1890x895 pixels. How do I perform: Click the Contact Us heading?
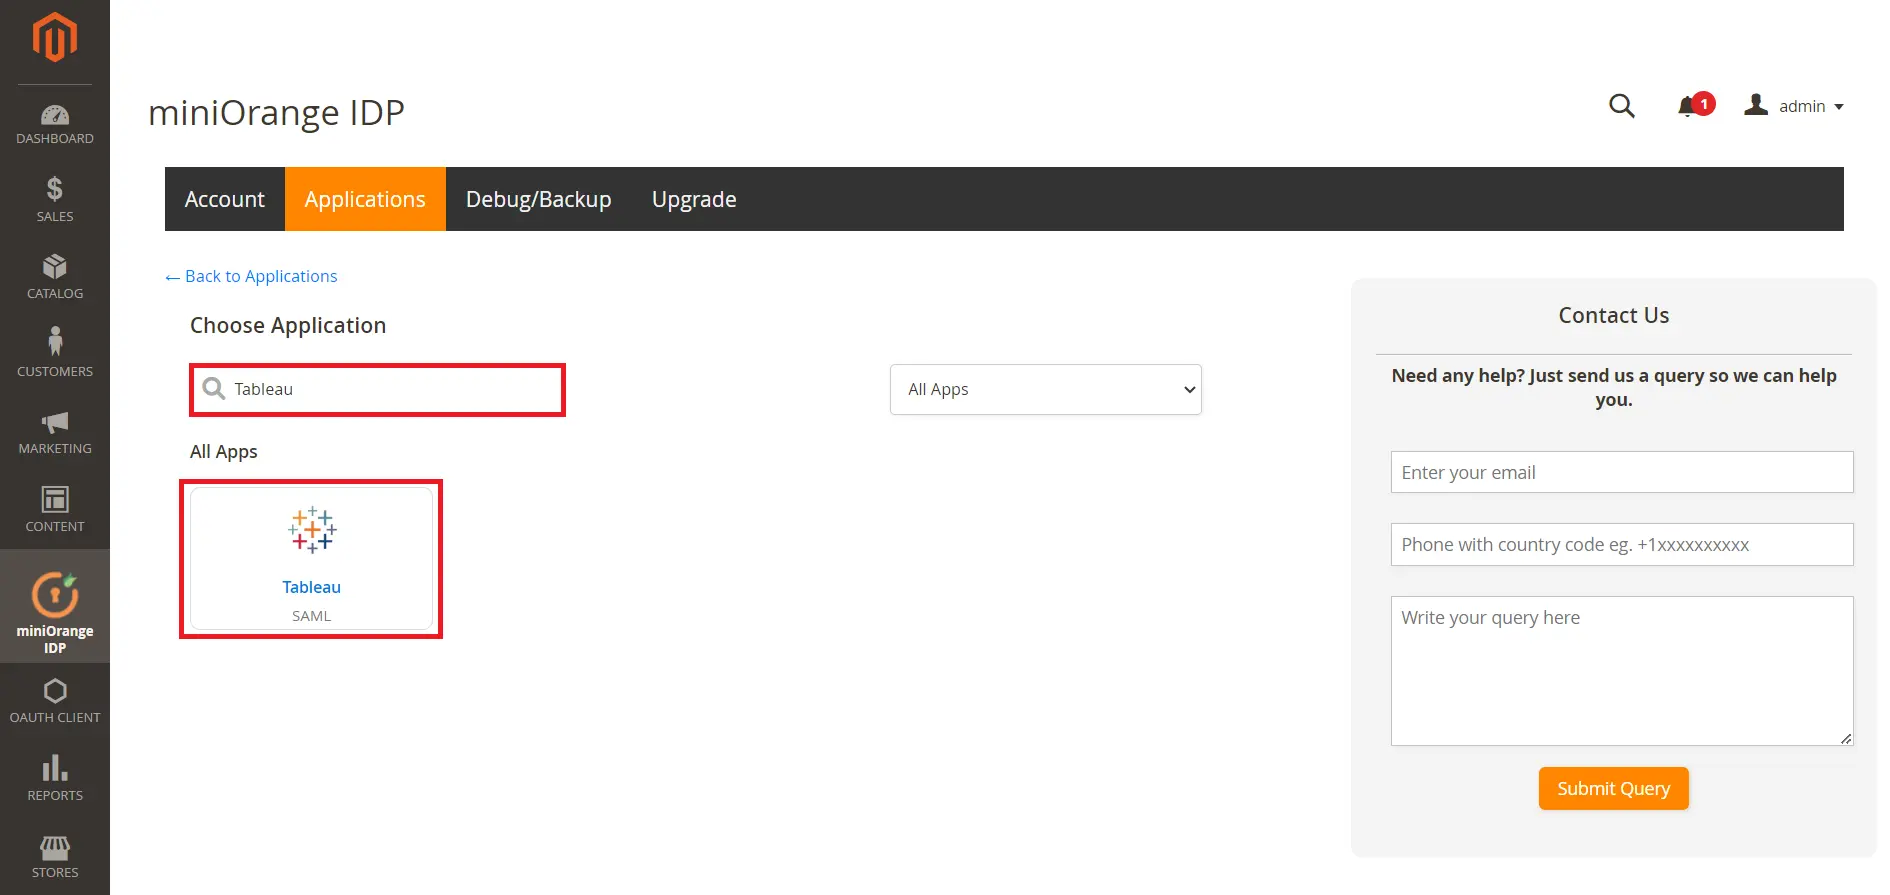coord(1613,315)
